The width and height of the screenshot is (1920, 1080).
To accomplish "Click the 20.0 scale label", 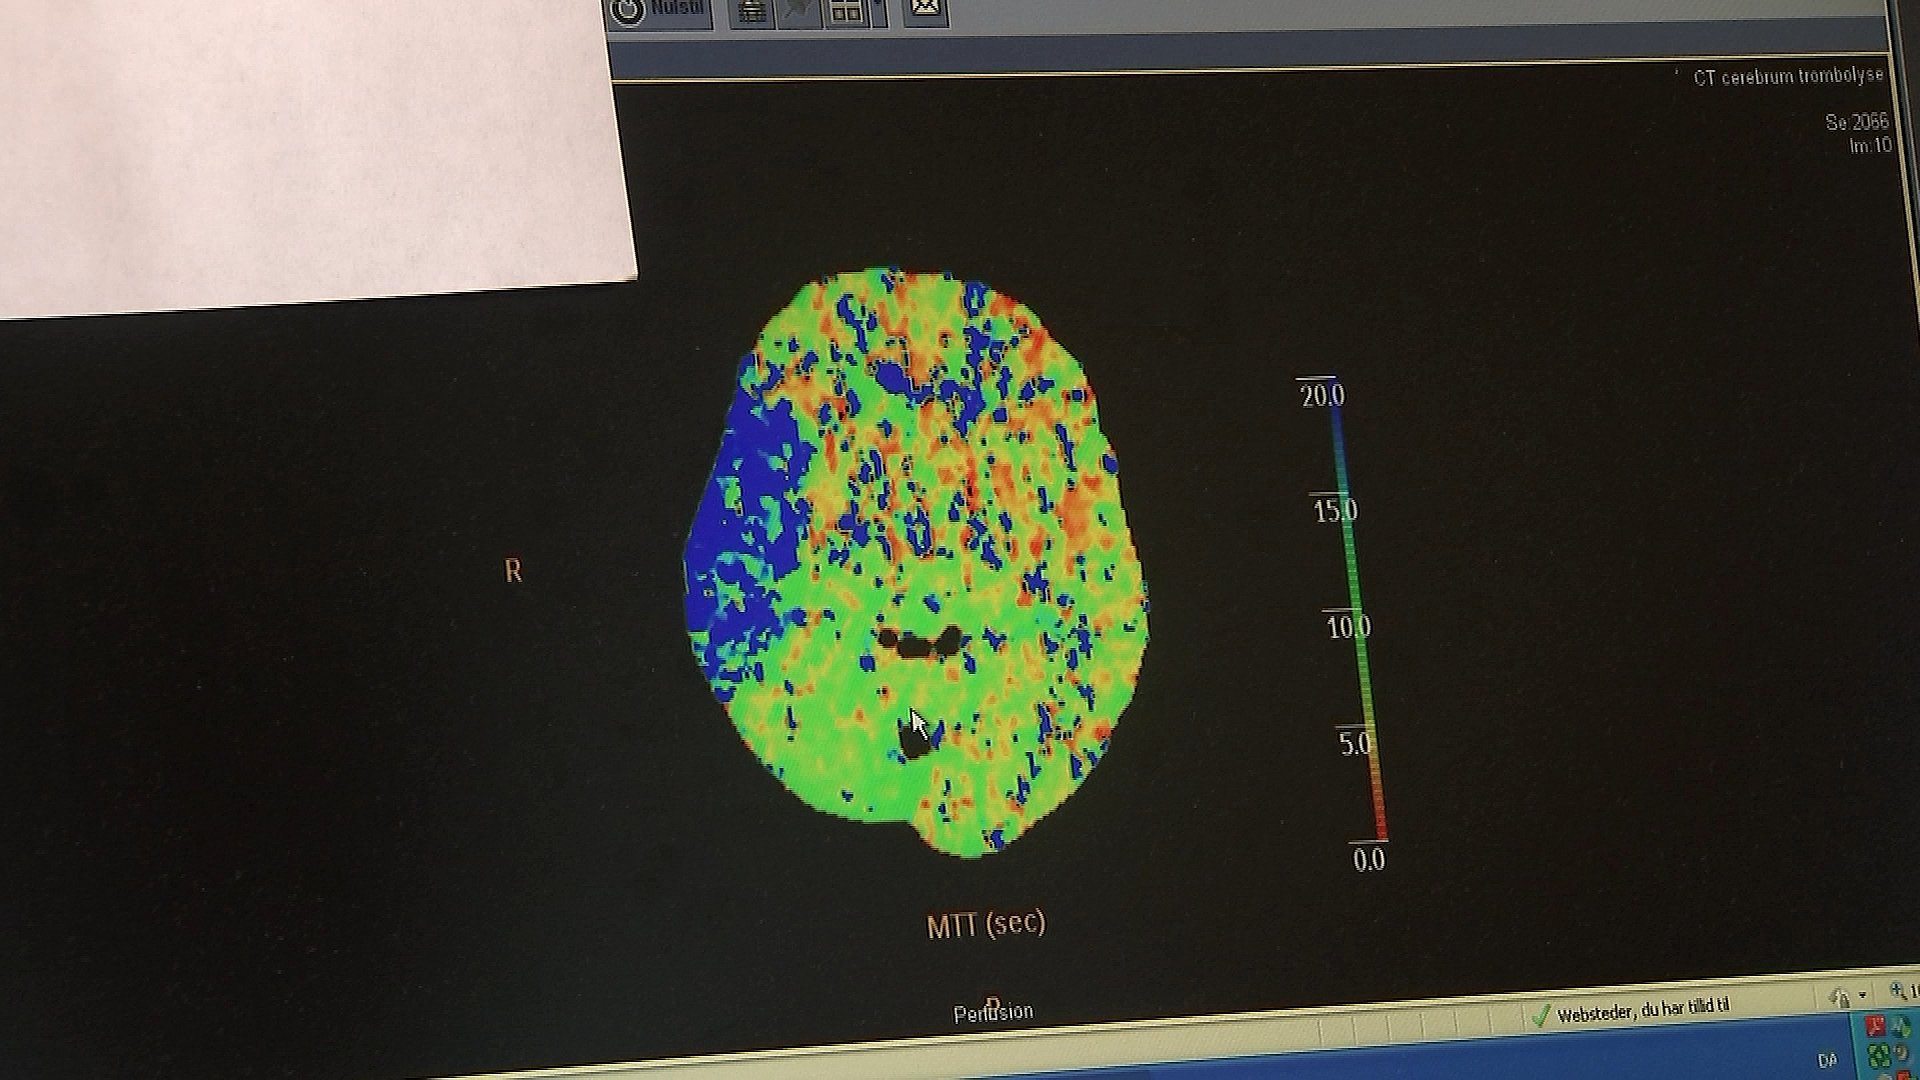I will coord(1322,395).
